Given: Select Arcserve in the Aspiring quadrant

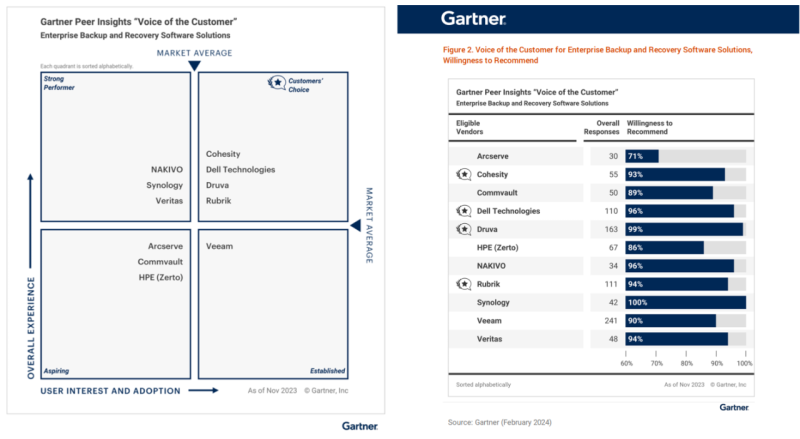Looking at the screenshot, I should pos(165,246).
